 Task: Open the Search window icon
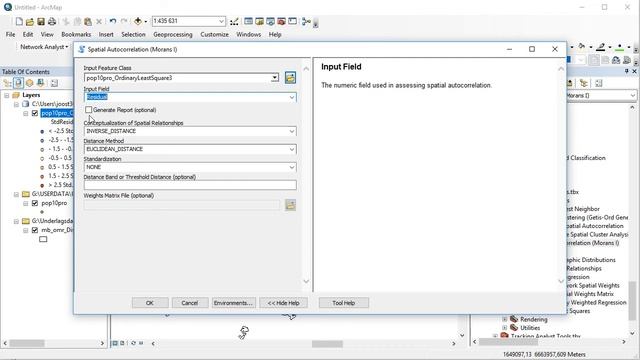270,21
